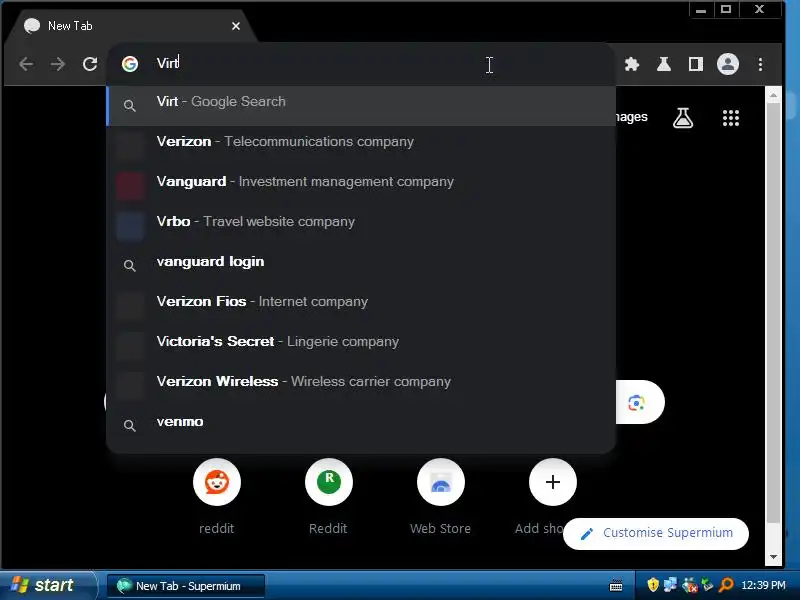The image size is (800, 600).
Task: Close the New Tab tab
Action: click(236, 26)
